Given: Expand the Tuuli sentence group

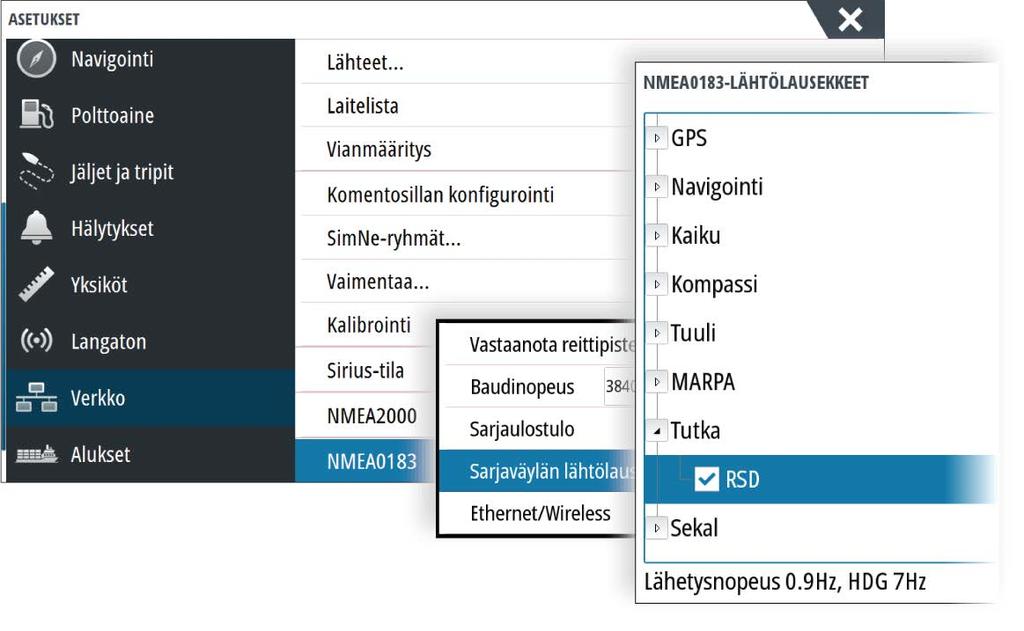Looking at the screenshot, I should (657, 332).
